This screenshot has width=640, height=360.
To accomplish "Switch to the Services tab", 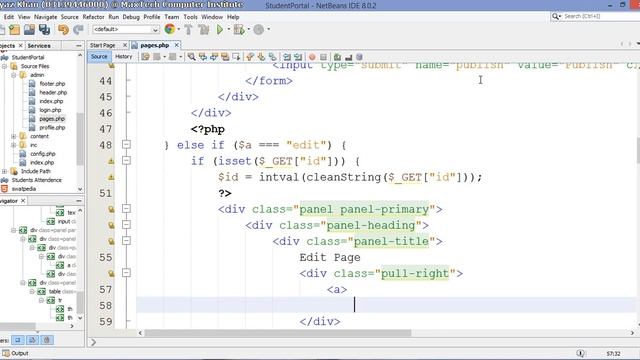I will 39,46.
